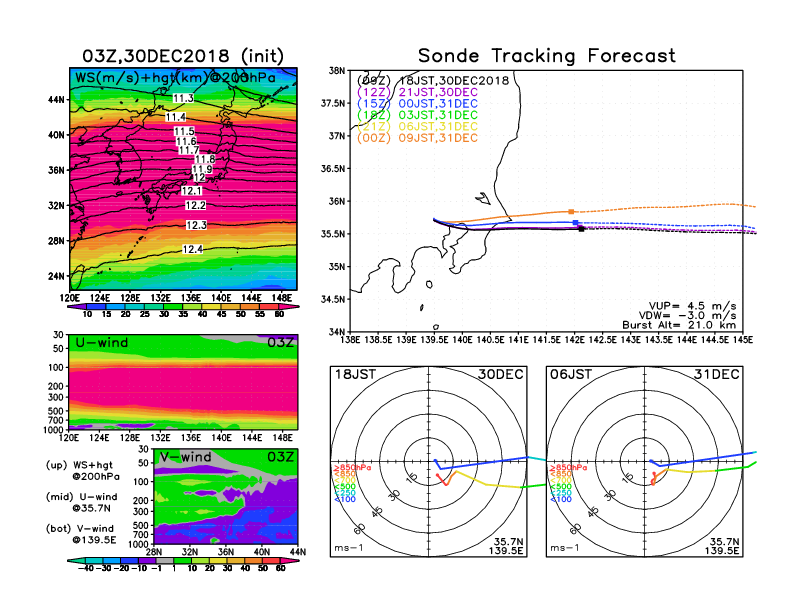Click the orange square burst marker on track
The height and width of the screenshot is (612, 792).
point(571,212)
